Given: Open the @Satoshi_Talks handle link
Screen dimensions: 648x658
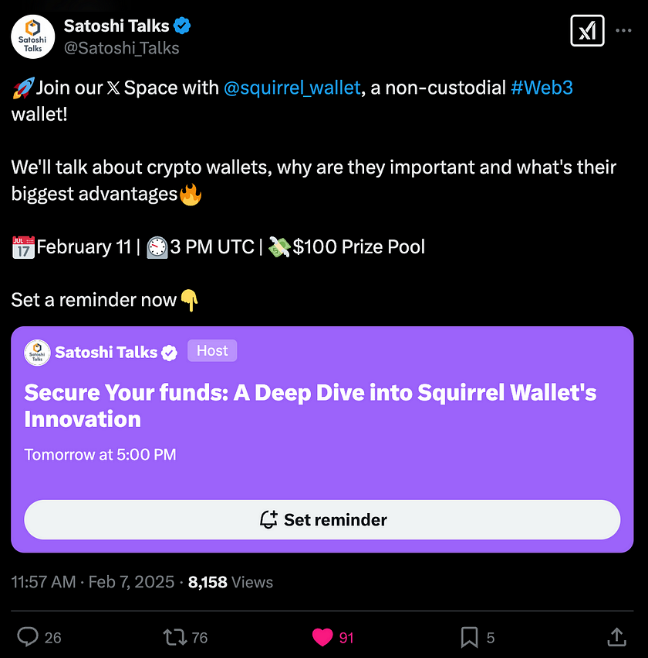Looking at the screenshot, I should click(121, 47).
